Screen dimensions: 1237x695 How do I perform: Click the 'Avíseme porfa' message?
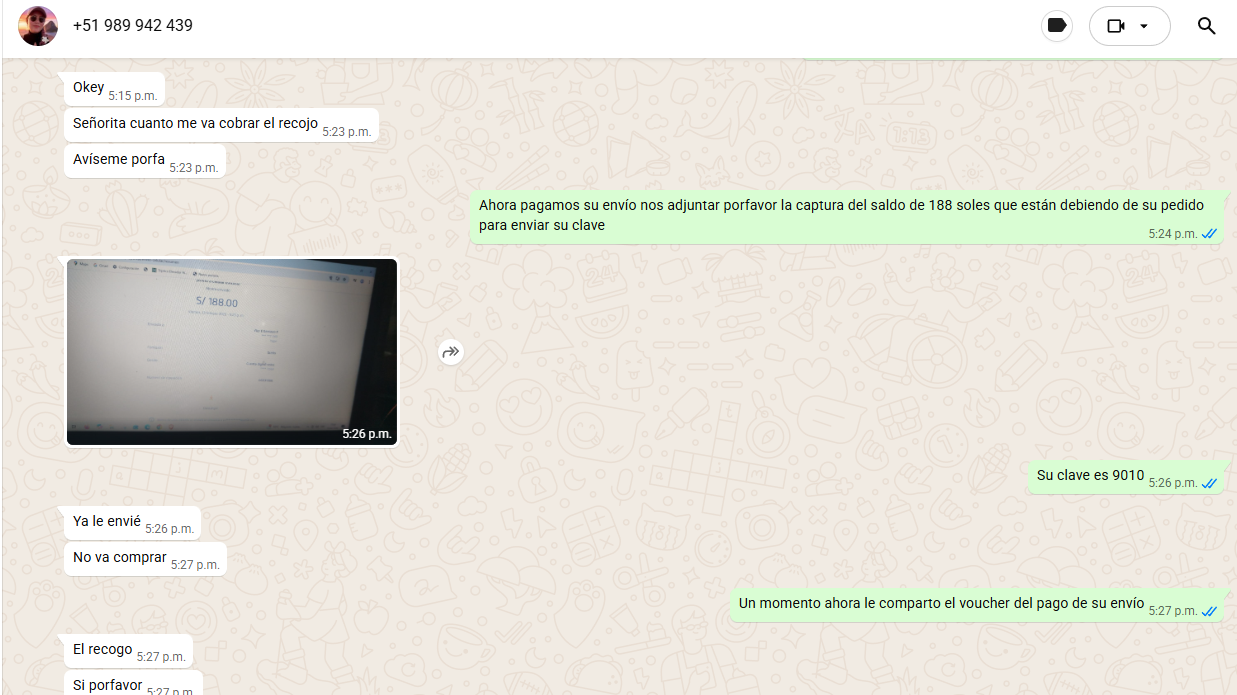tap(119, 160)
